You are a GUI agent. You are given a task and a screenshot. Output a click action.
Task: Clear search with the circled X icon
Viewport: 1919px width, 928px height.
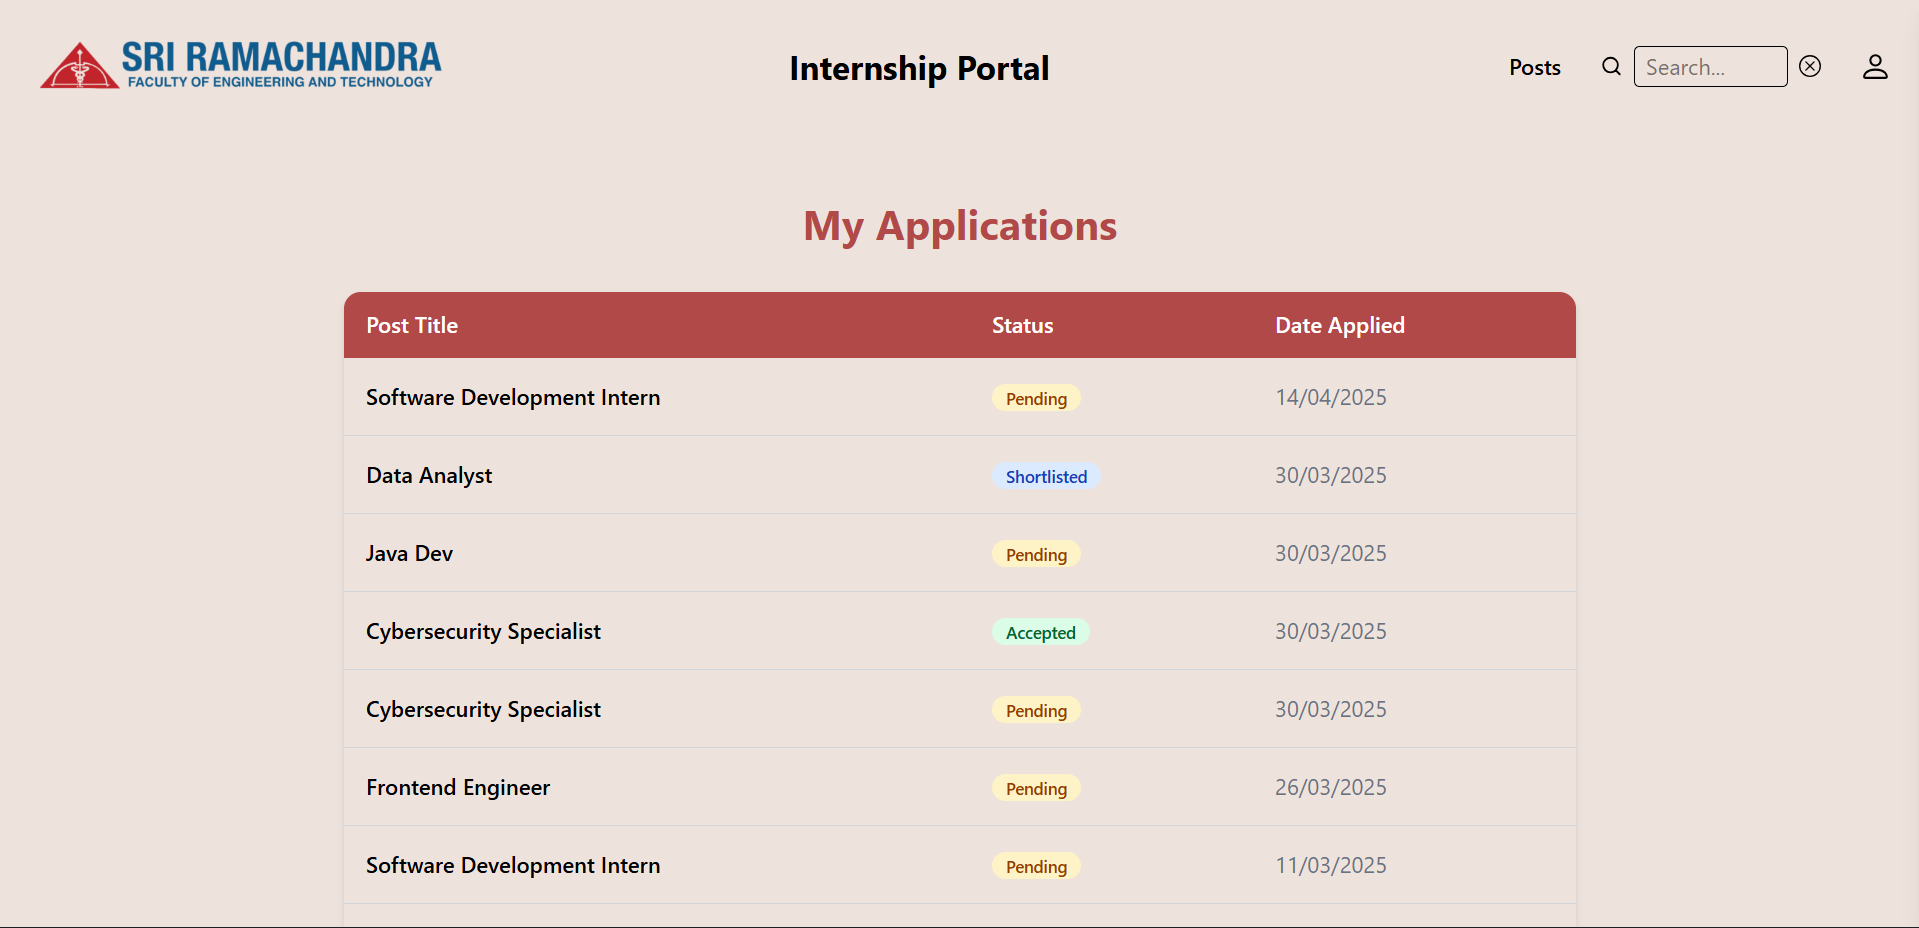1810,66
